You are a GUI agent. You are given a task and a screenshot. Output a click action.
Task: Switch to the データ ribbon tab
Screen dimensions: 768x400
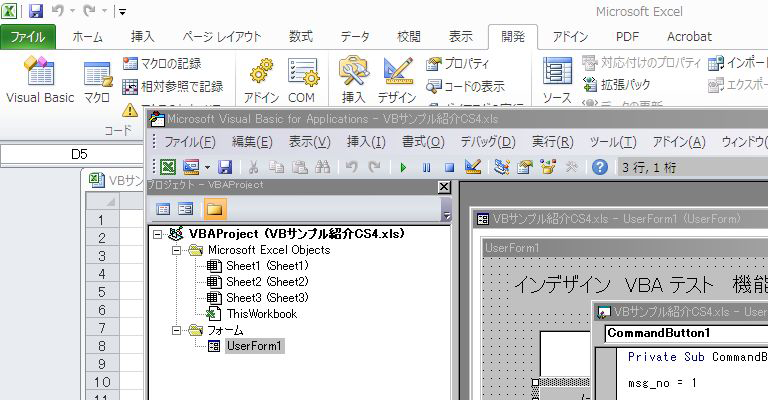(355, 37)
